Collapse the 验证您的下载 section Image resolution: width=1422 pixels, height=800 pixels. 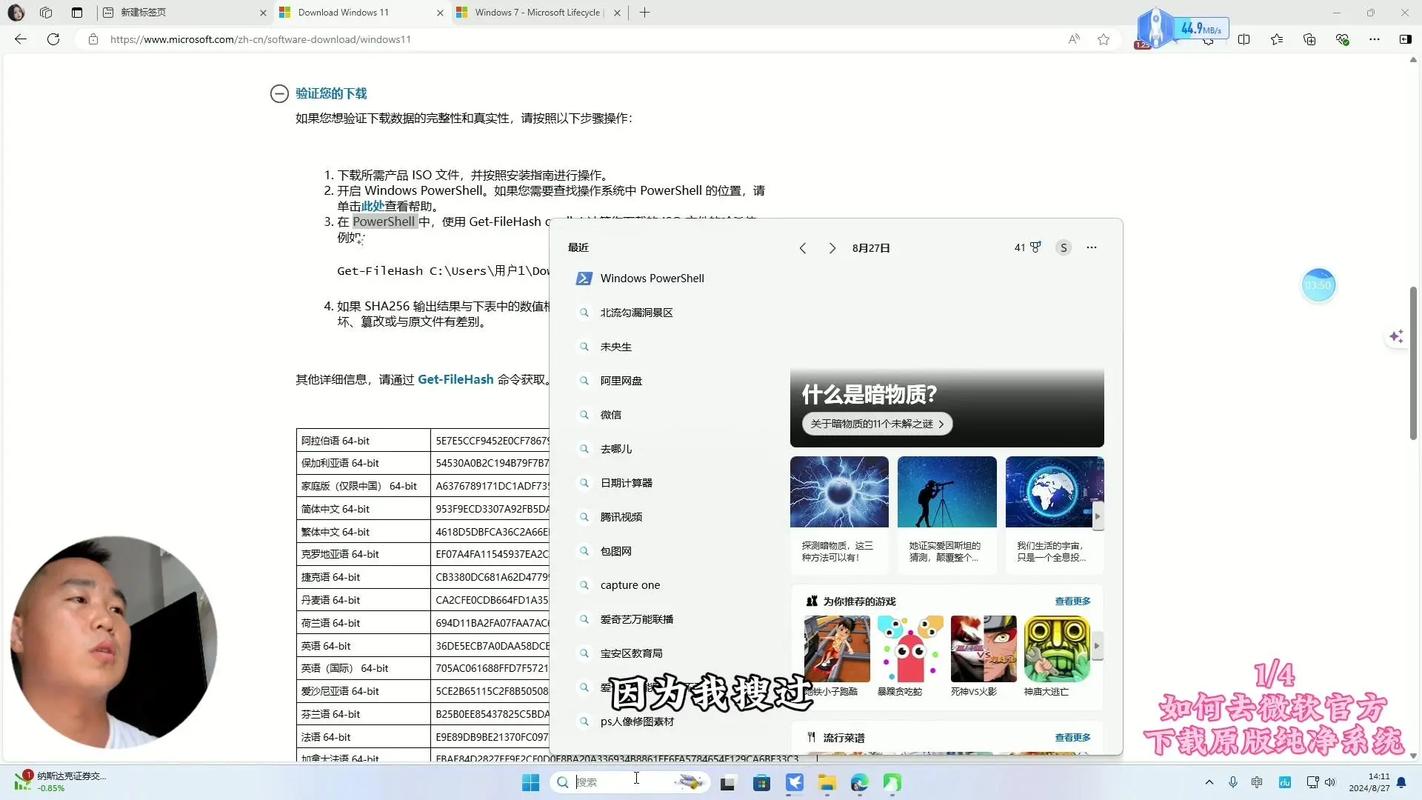[279, 93]
